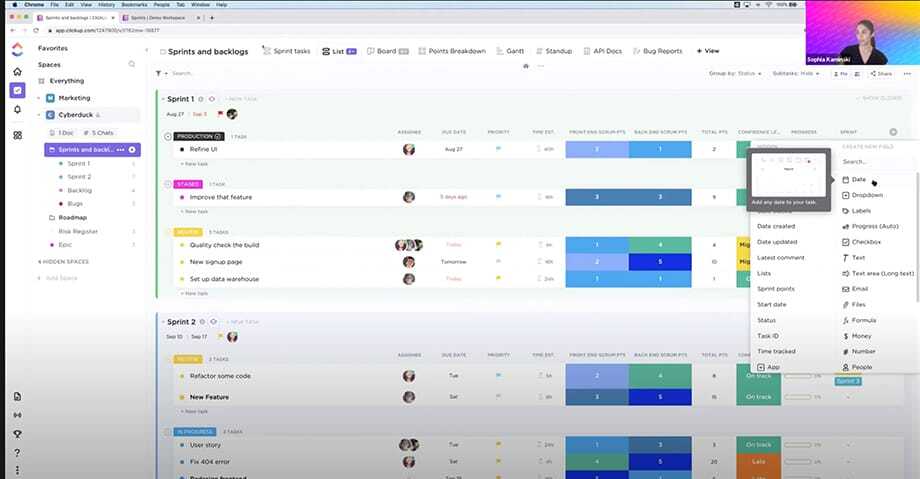Image resolution: width=920 pixels, height=479 pixels.
Task: Choose the Email field type
Action: click(855, 289)
